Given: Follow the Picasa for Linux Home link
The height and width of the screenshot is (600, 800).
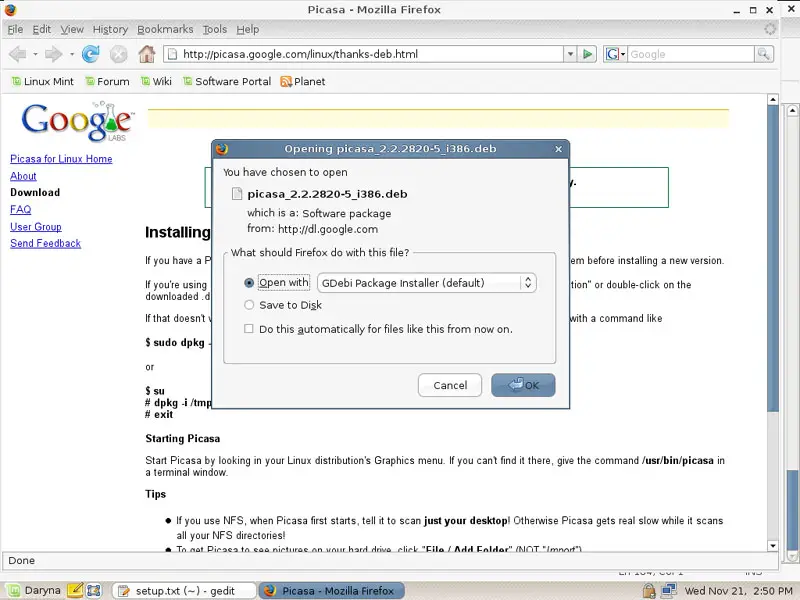Looking at the screenshot, I should (x=61, y=159).
